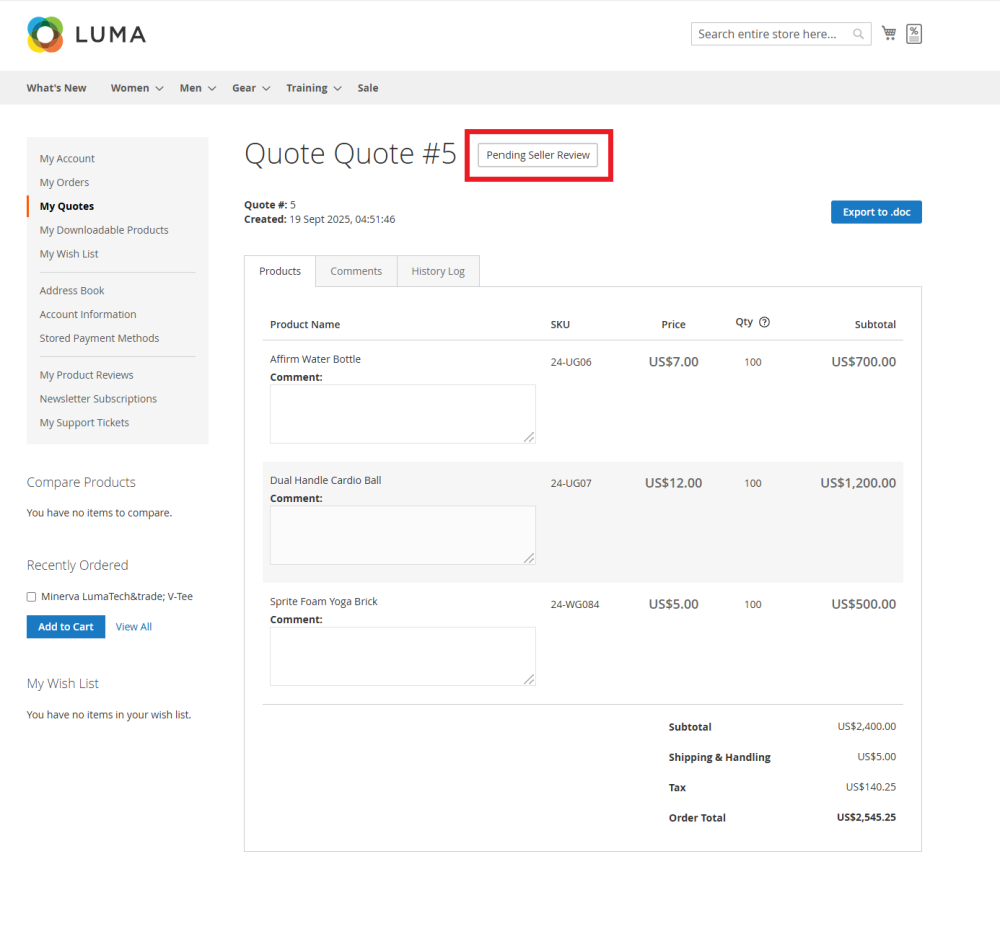Open Newsletter Subscriptions link
This screenshot has width=1000, height=929.
[x=98, y=399]
